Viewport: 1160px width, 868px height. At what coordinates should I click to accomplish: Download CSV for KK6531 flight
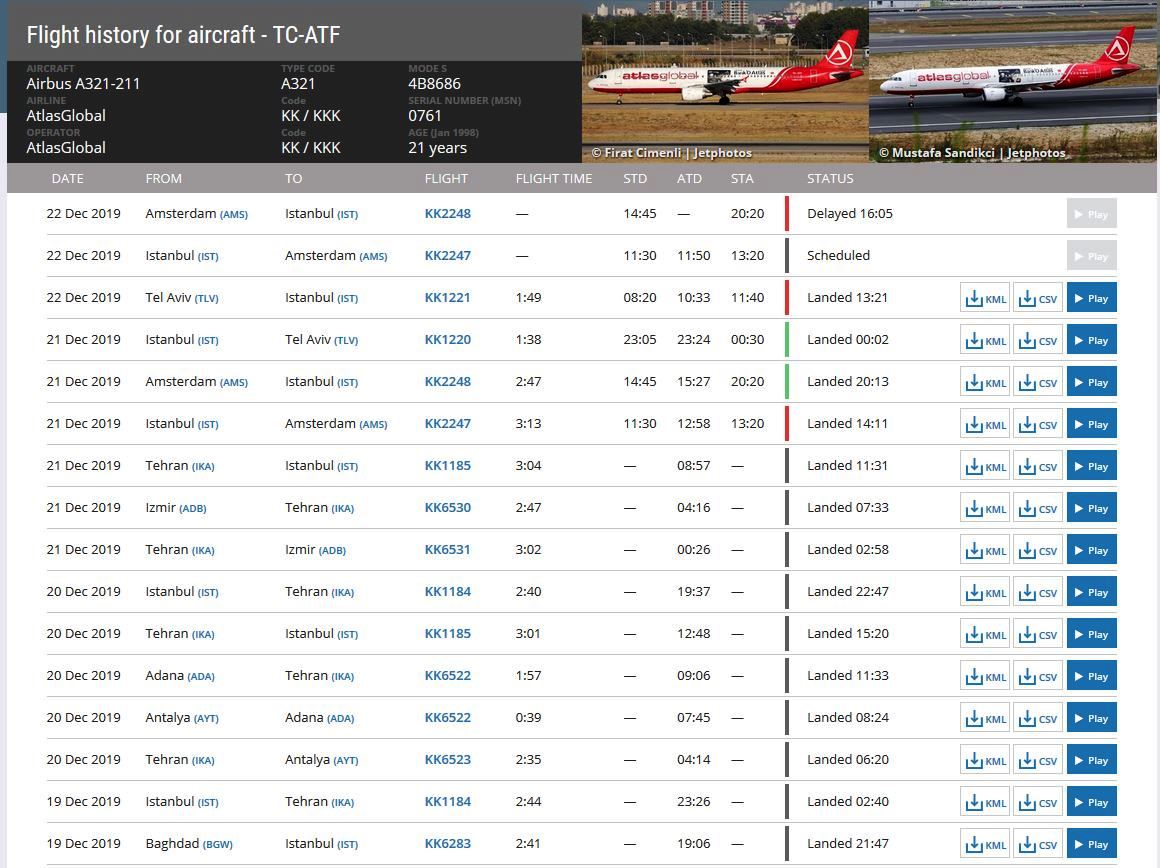[x=1038, y=550]
